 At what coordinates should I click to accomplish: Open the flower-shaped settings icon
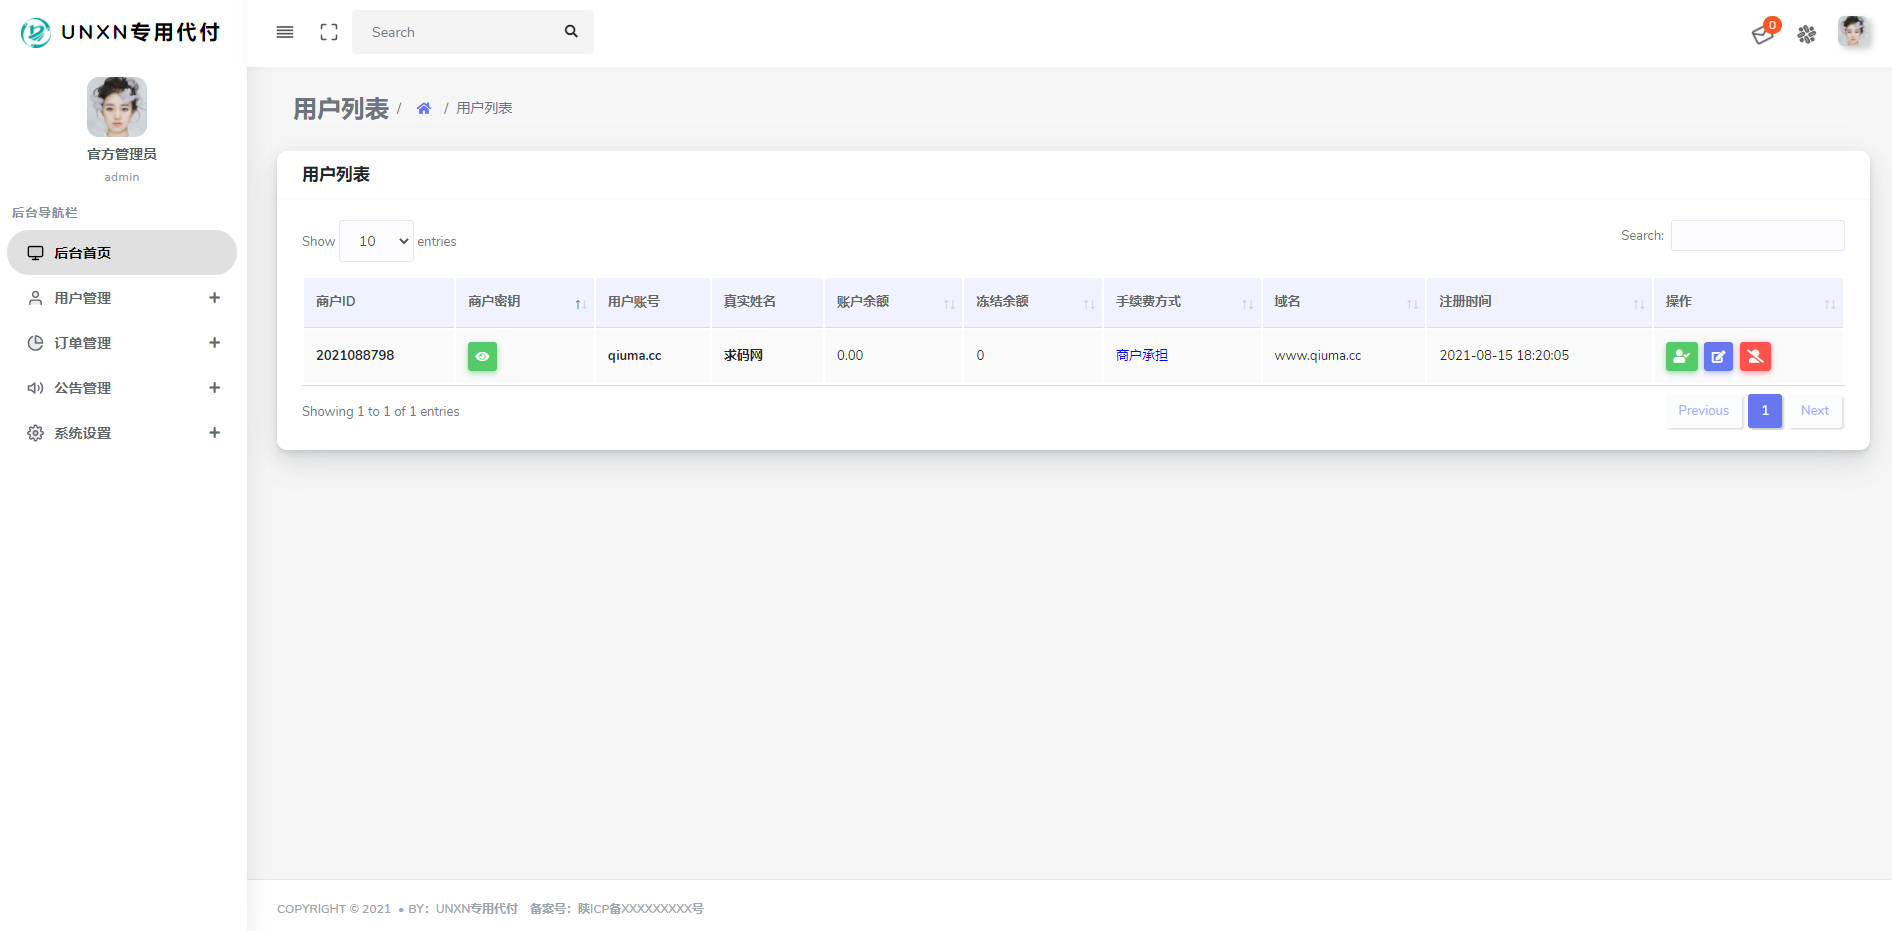pos(1806,34)
